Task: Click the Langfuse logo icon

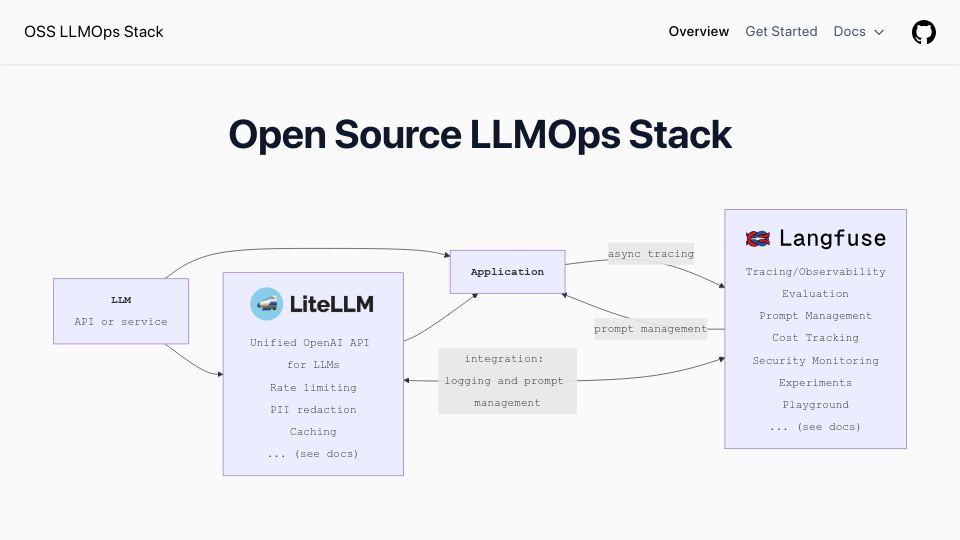Action: pyautogui.click(x=758, y=238)
